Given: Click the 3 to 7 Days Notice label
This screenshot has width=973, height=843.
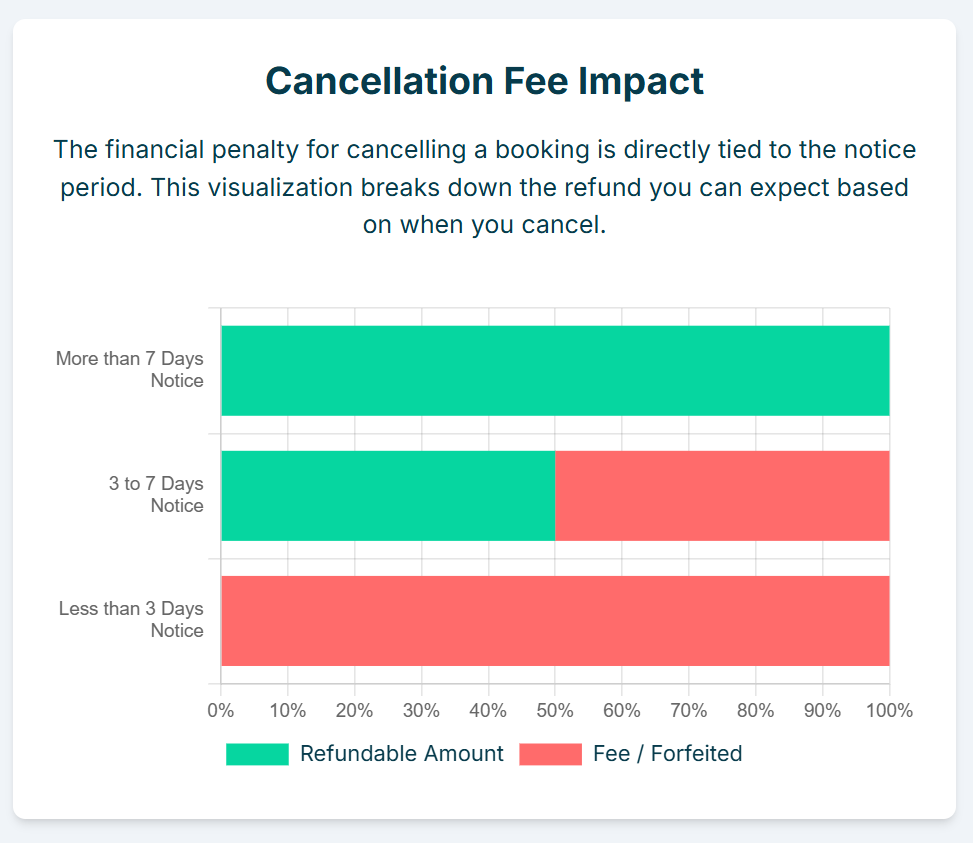Looking at the screenshot, I should pyautogui.click(x=156, y=494).
